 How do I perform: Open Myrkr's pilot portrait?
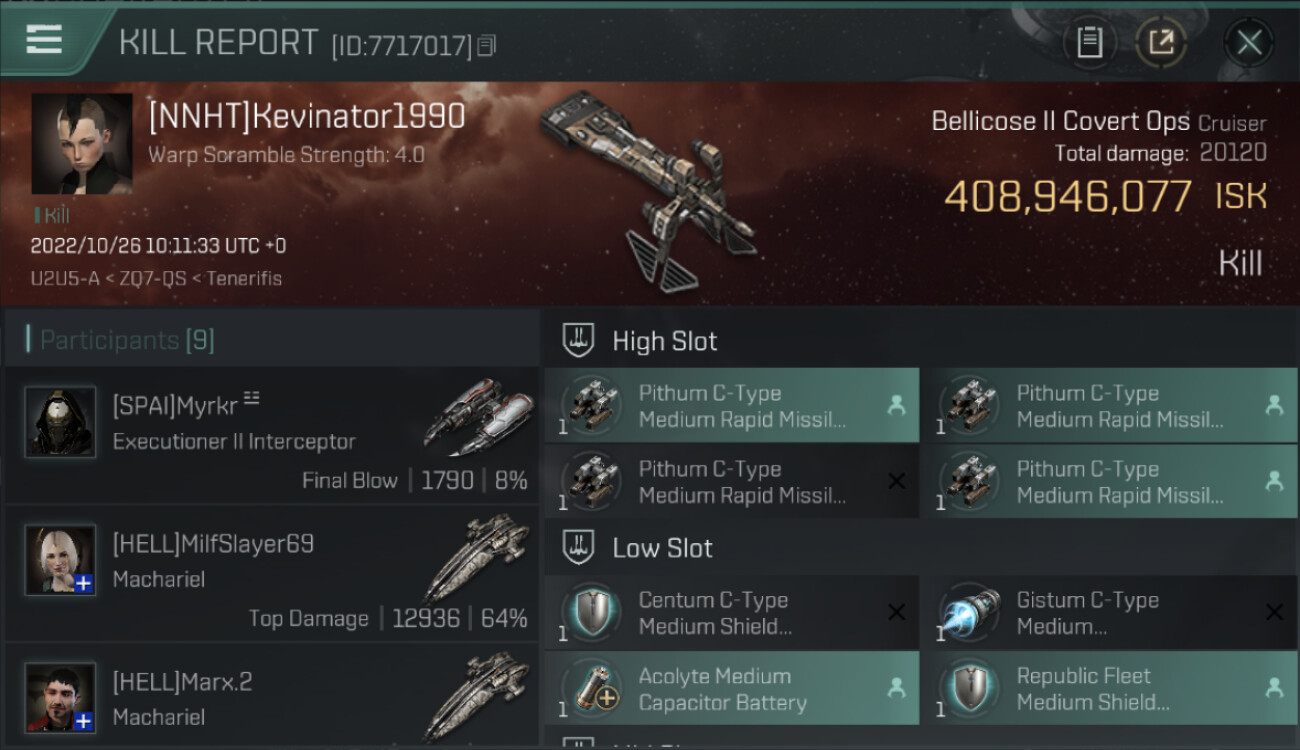click(x=60, y=422)
